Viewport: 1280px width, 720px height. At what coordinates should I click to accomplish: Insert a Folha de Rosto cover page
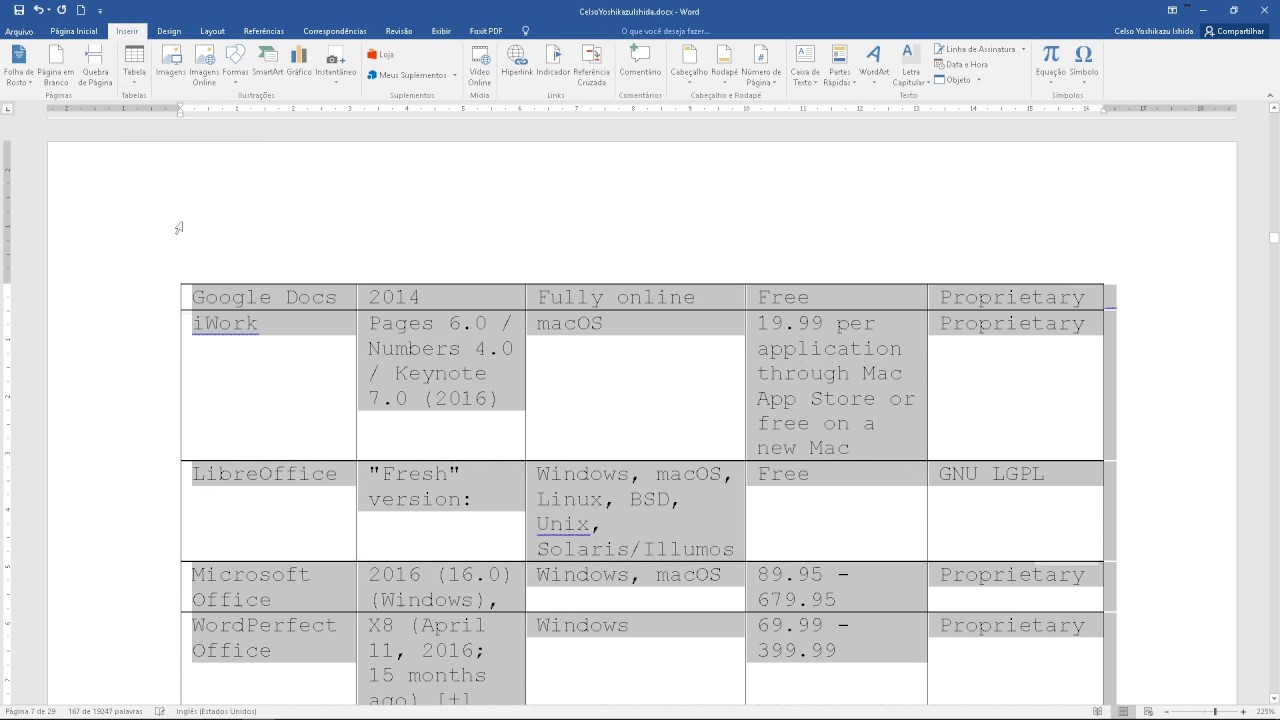(19, 66)
